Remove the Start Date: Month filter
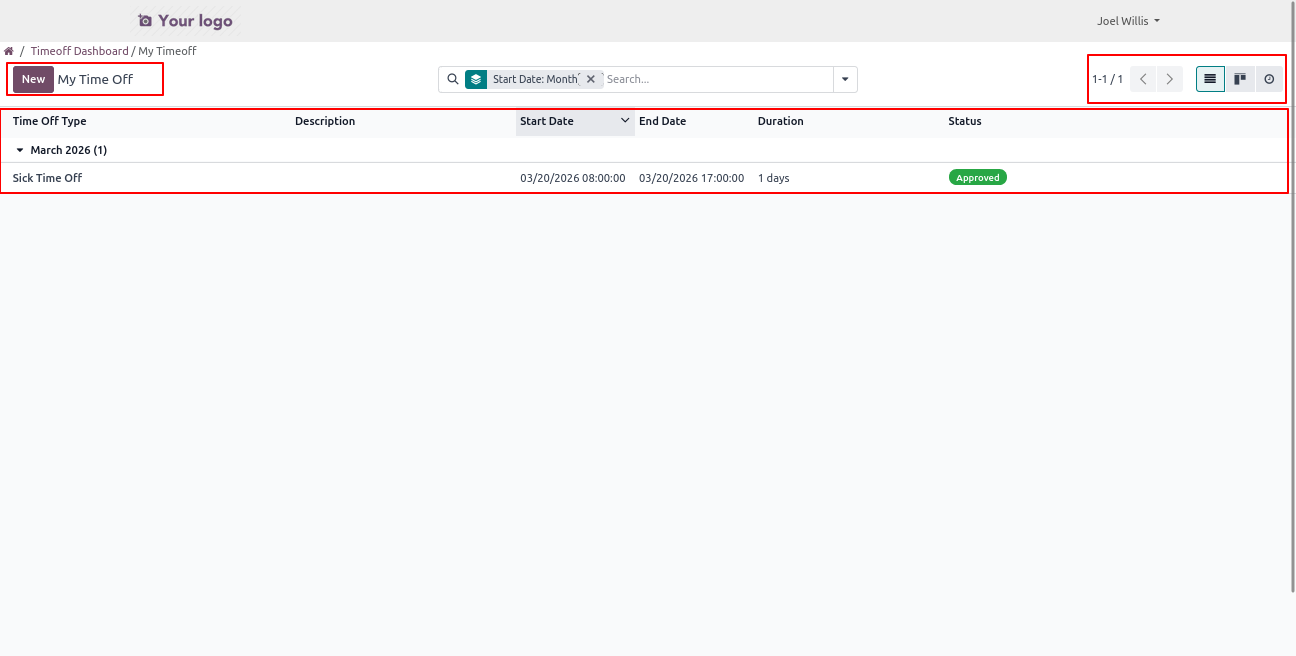Viewport: 1296px width, 656px height. 591,79
